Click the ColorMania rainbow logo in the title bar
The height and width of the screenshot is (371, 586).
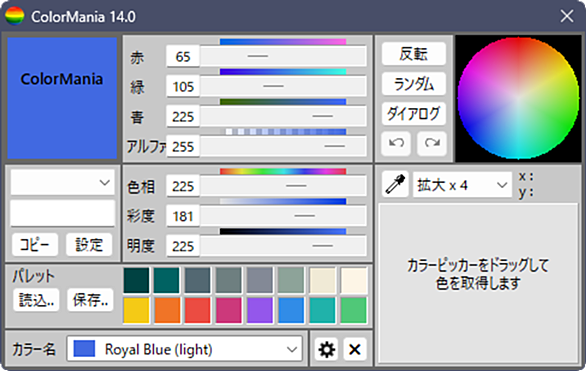(15, 16)
